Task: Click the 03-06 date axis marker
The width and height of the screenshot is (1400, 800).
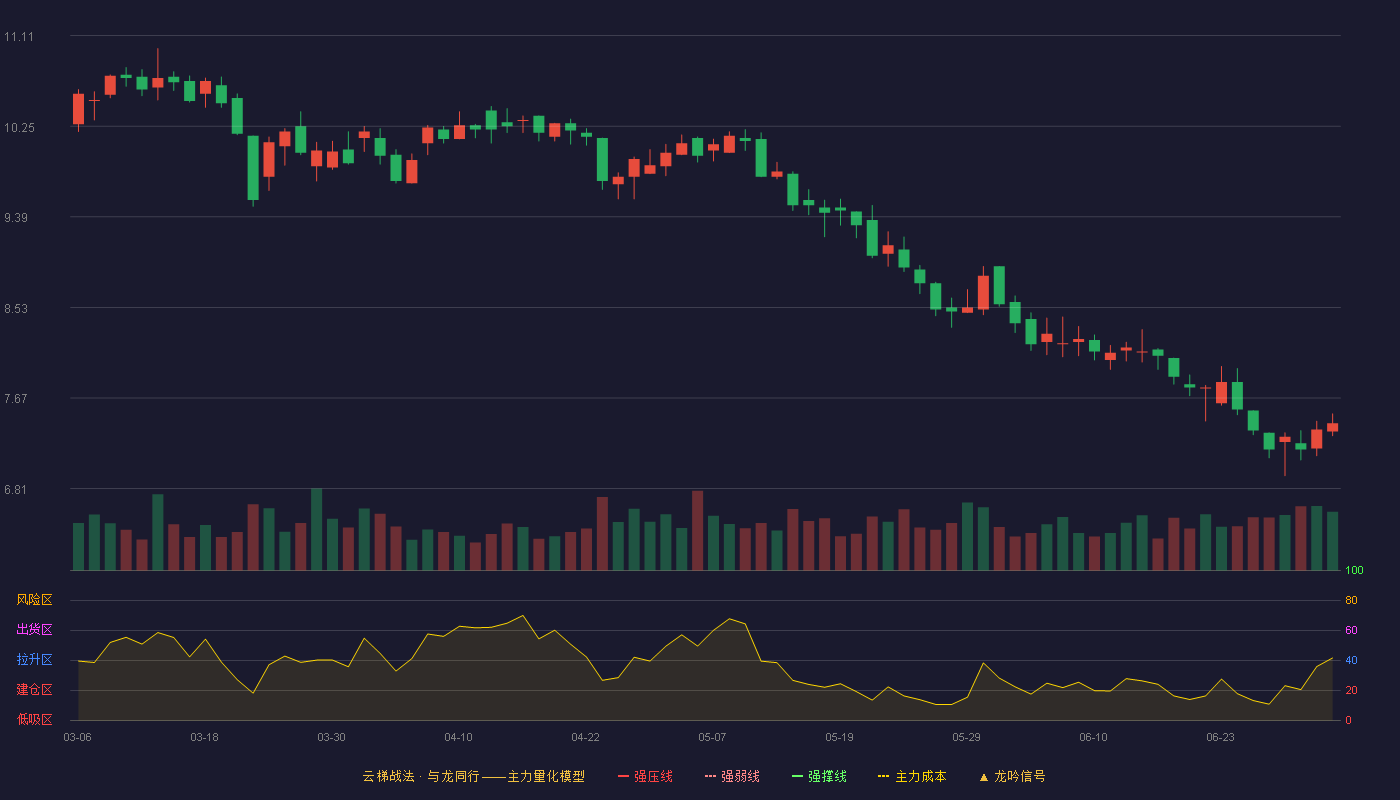Action: pyautogui.click(x=78, y=737)
